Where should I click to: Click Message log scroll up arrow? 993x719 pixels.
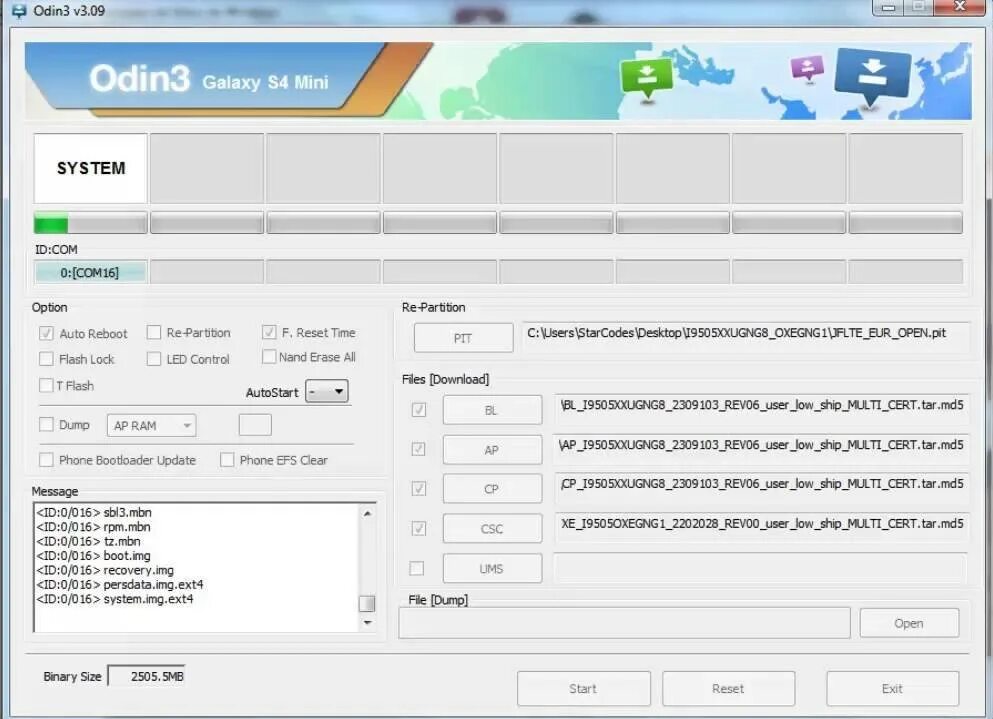(367, 513)
